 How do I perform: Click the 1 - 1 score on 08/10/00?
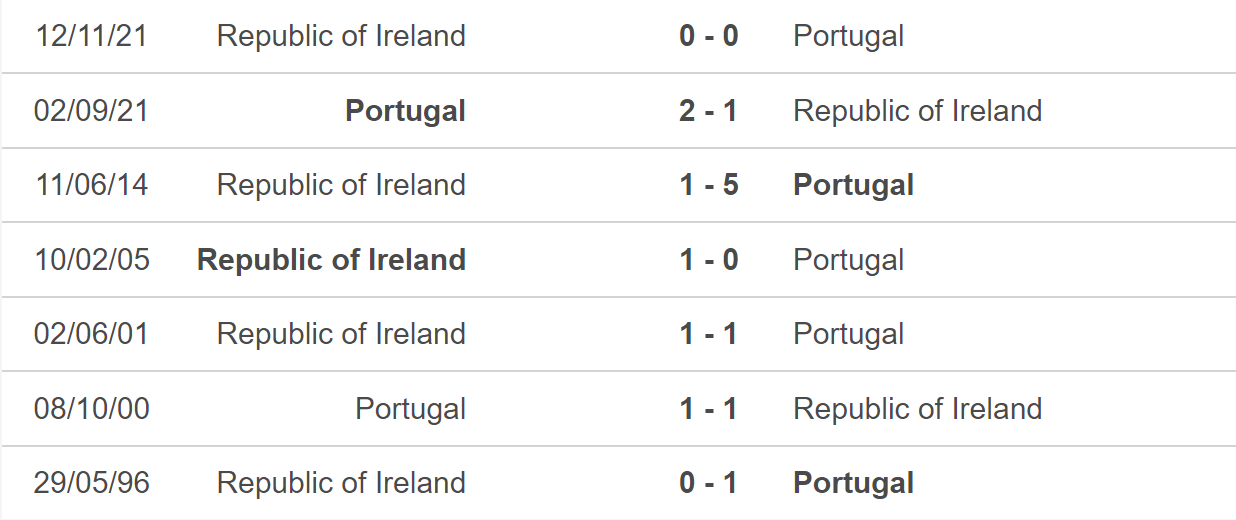708,409
